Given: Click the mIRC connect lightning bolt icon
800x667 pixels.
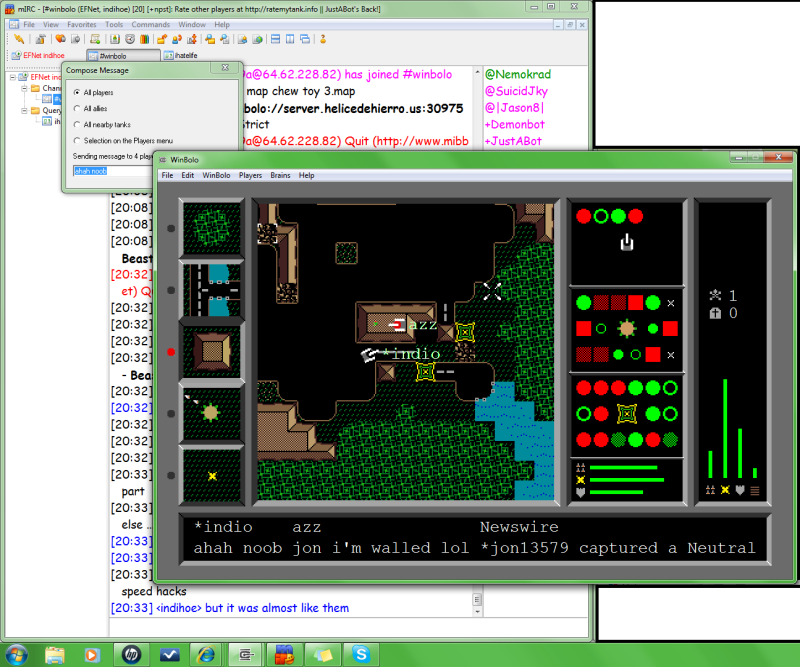Looking at the screenshot, I should click(20, 39).
